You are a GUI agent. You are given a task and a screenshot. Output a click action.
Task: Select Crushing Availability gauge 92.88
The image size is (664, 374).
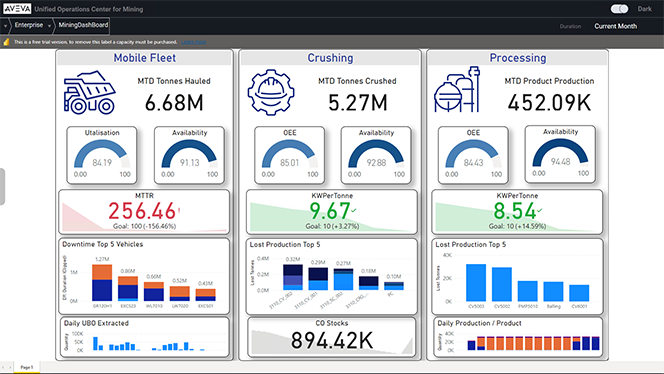click(376, 155)
